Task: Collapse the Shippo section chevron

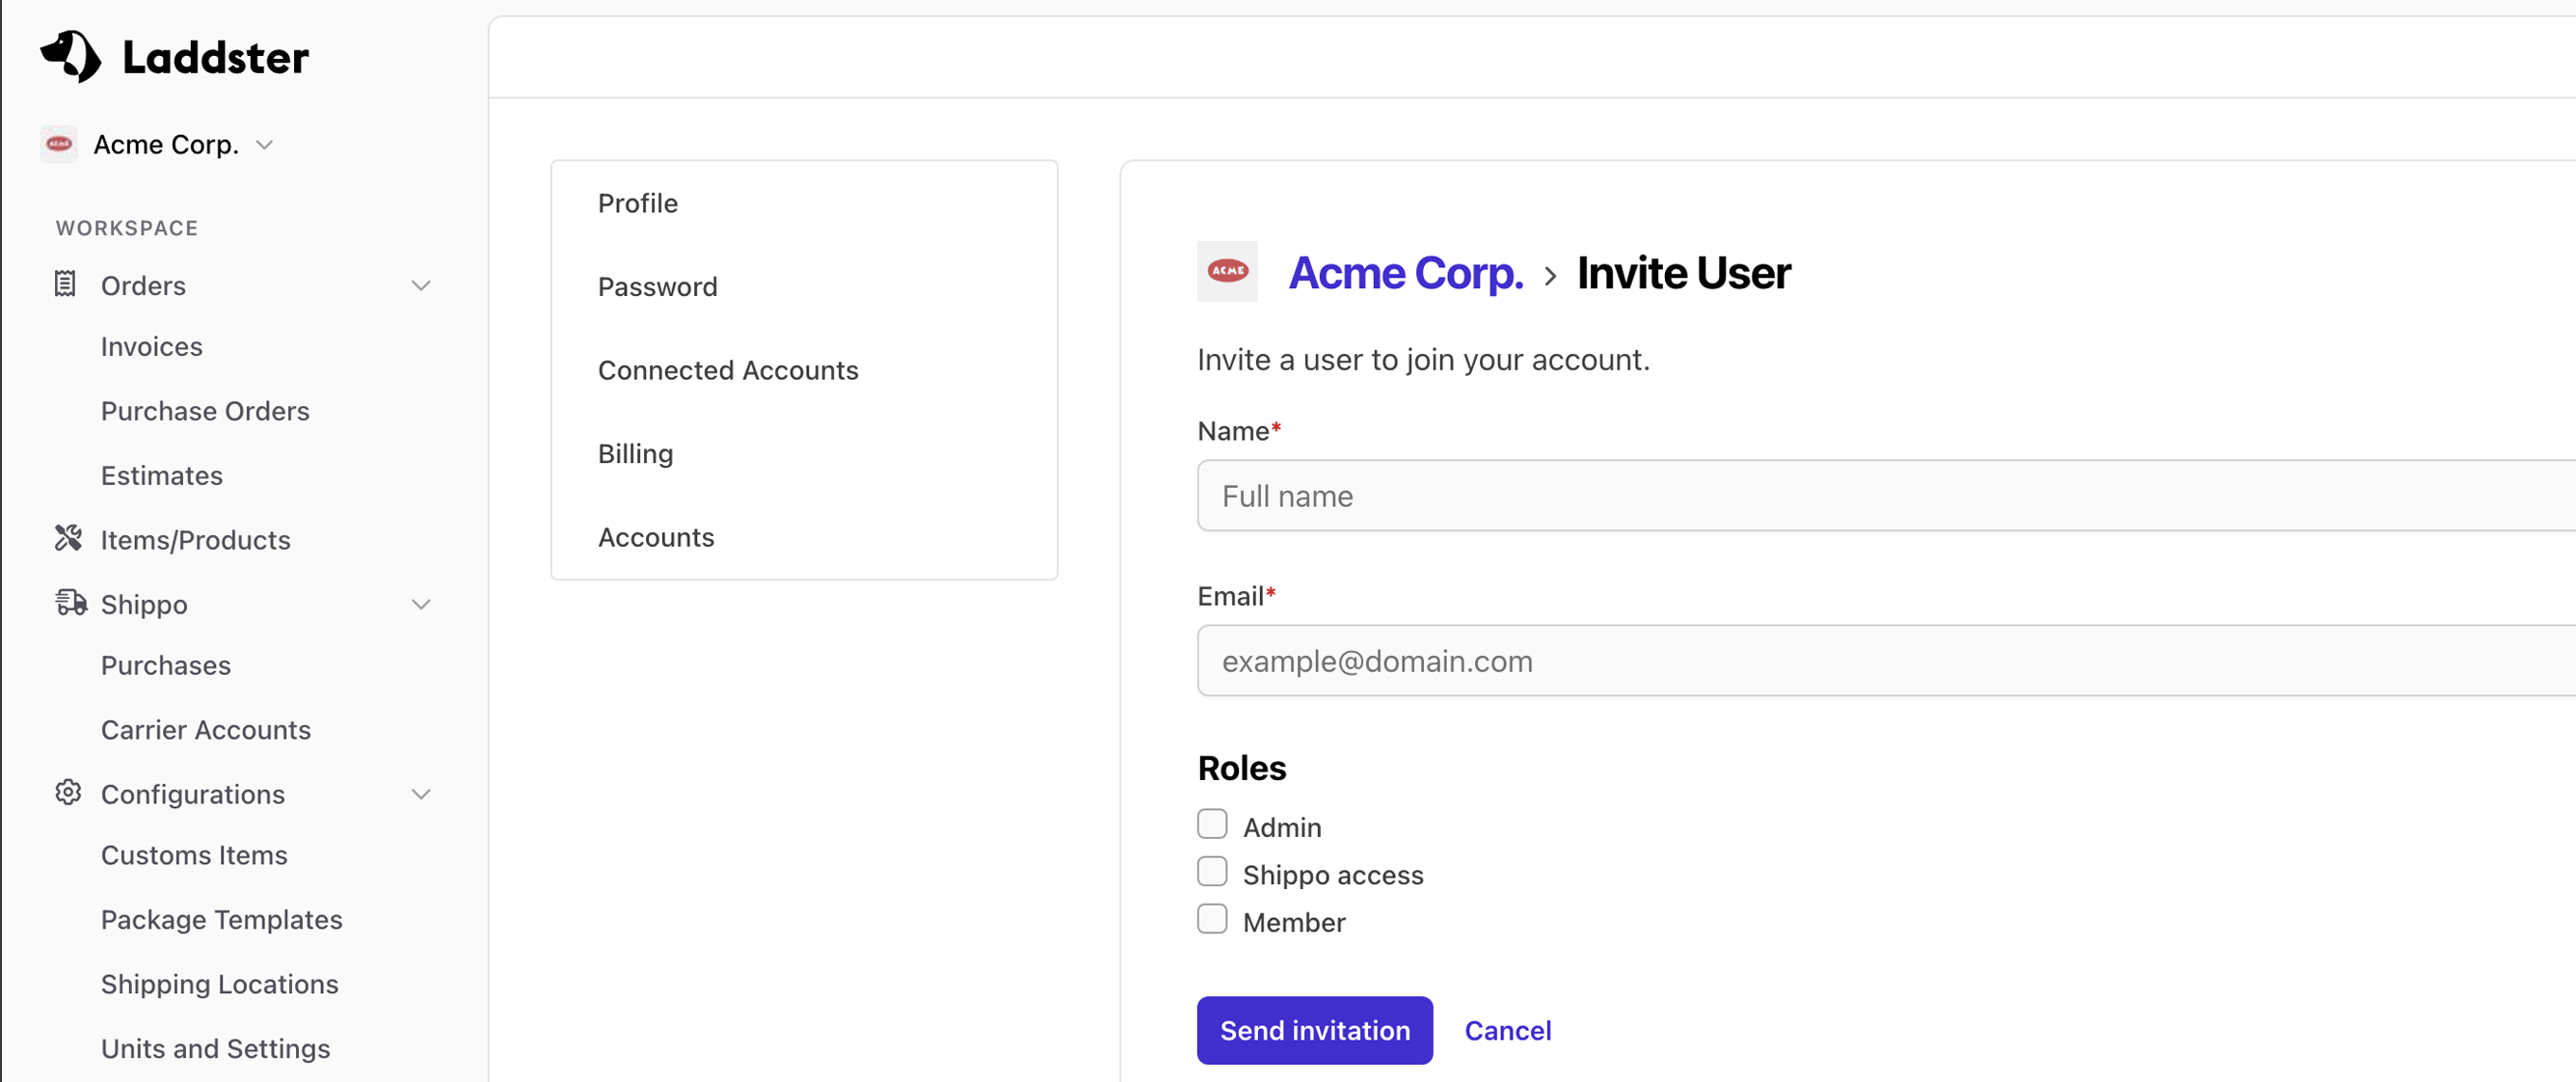Action: [x=421, y=604]
